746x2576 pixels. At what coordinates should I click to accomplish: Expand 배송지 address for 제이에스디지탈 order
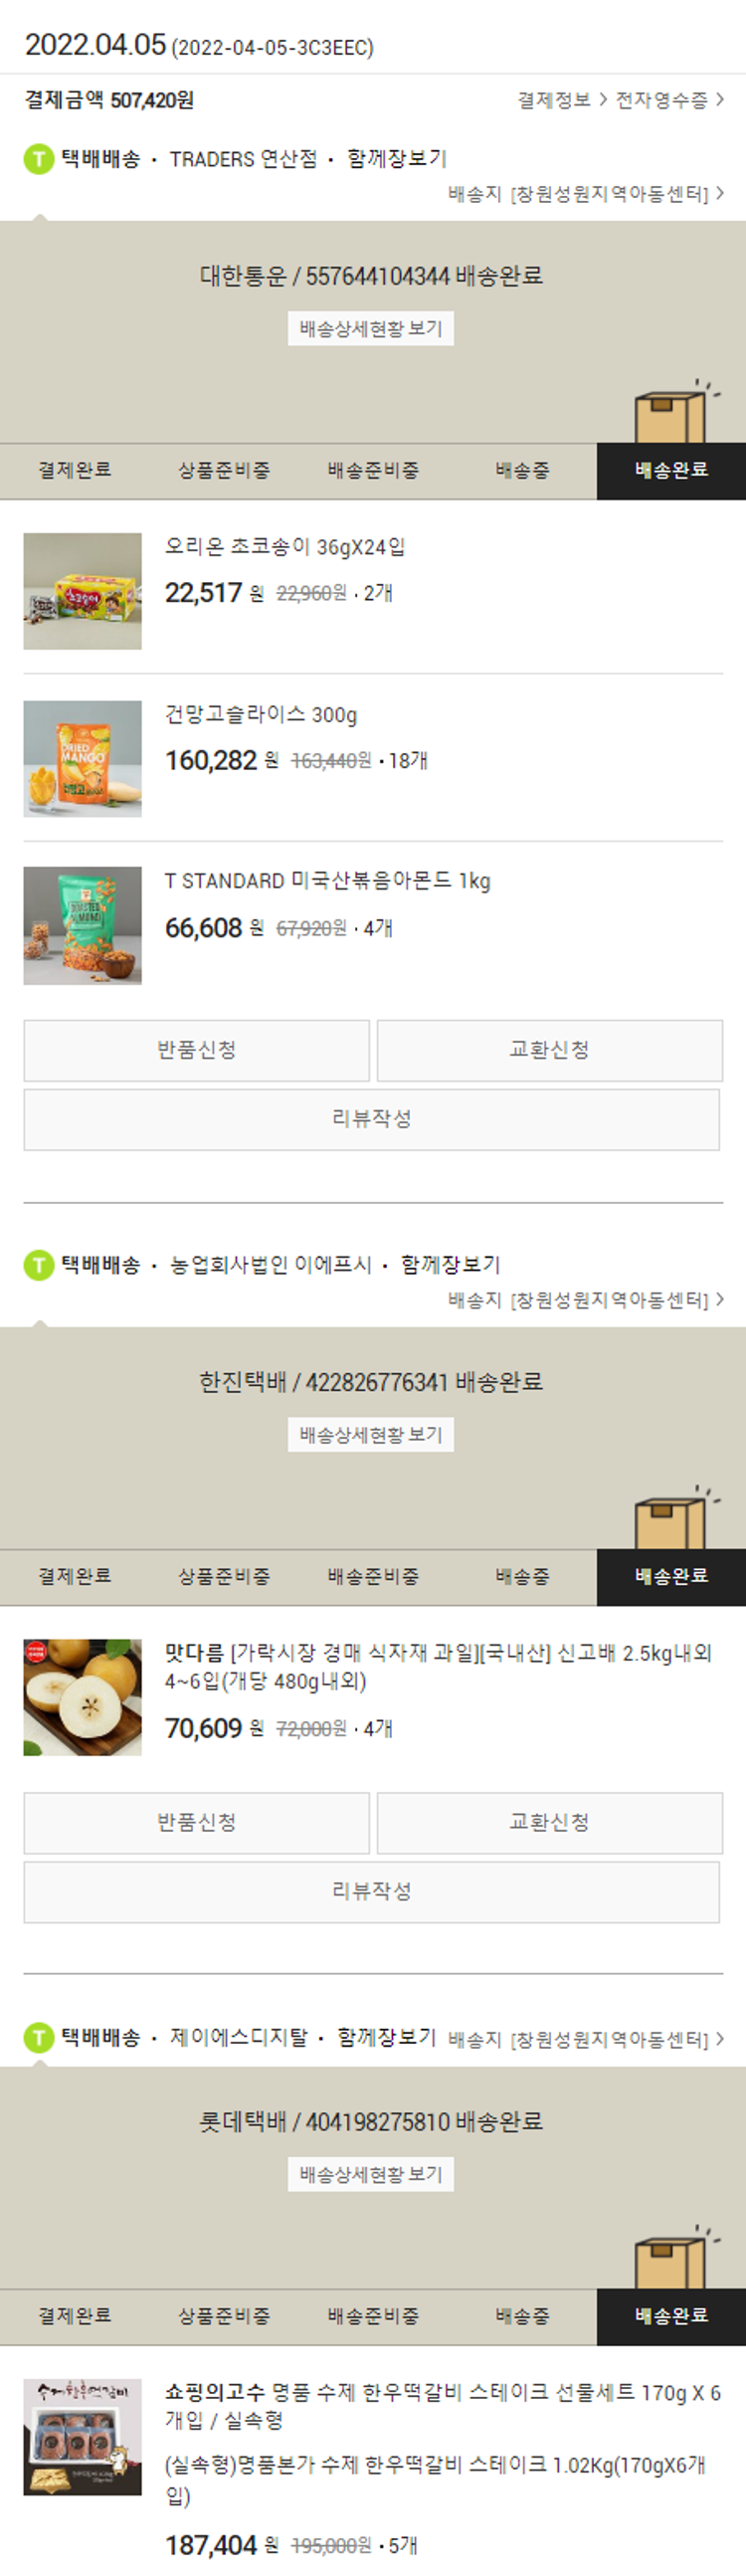[x=586, y=2039]
